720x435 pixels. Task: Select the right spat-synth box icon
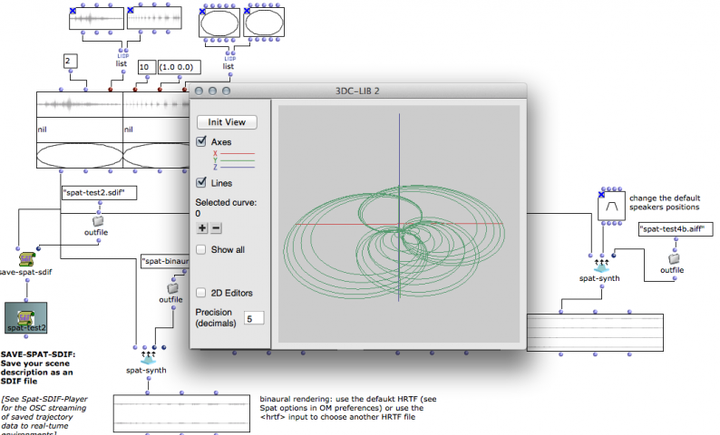602,267
